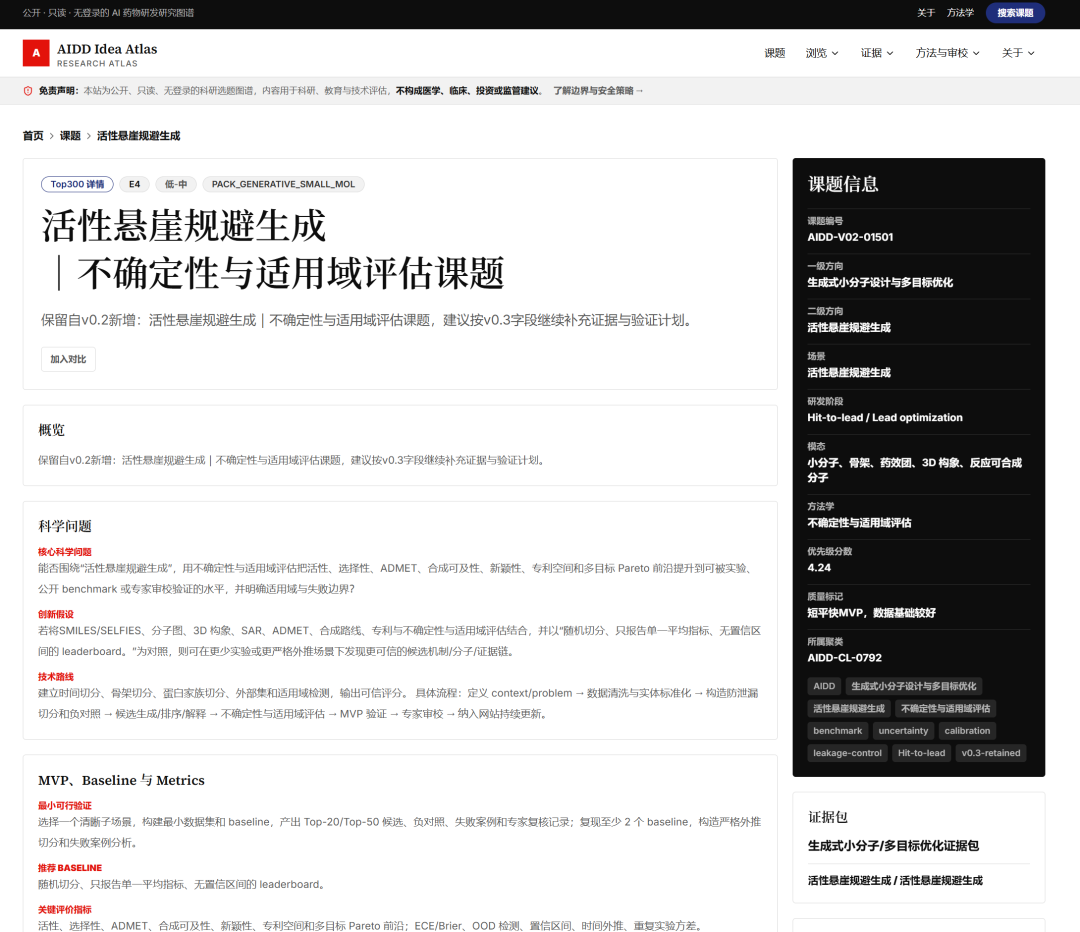Viewport: 1080px width, 932px height.
Task: Expand the 证据 navigation dropdown
Action: [877, 53]
